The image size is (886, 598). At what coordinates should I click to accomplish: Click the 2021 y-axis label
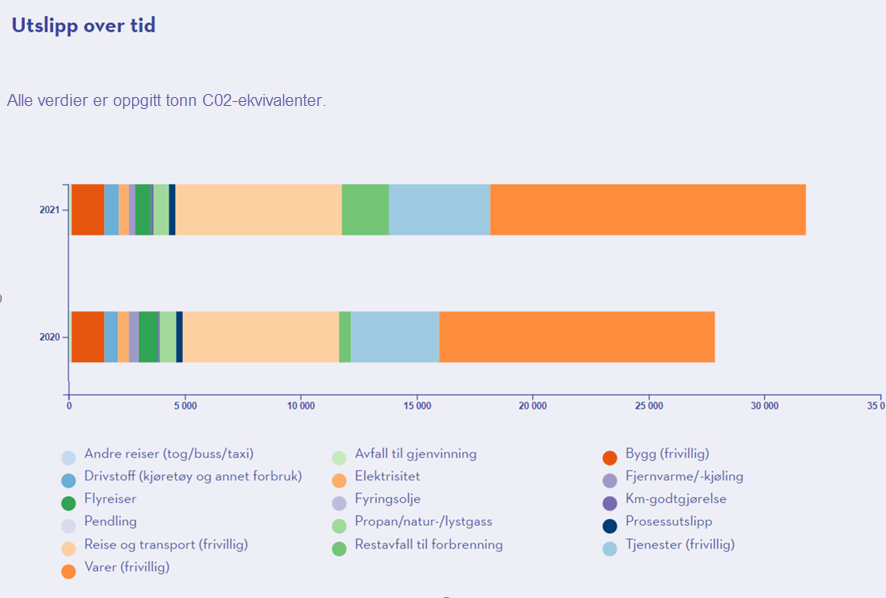pyautogui.click(x=50, y=210)
